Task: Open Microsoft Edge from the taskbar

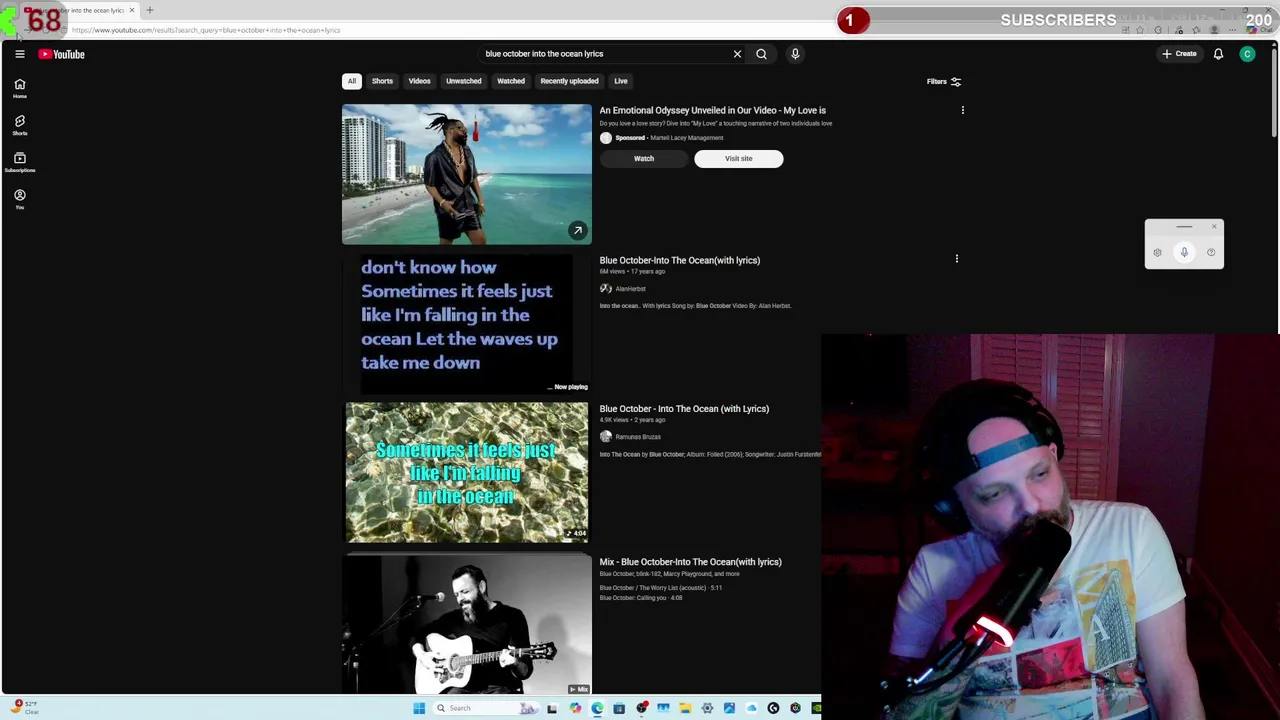Action: (597, 708)
